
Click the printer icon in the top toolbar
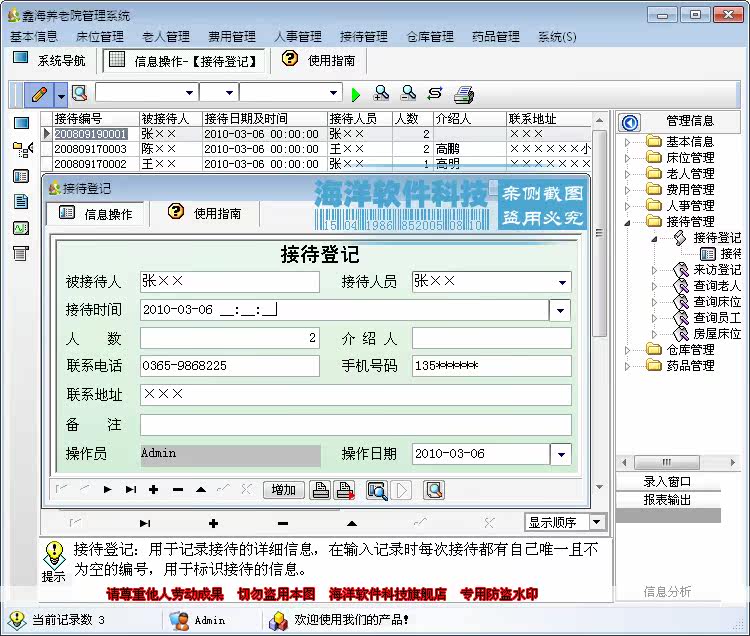pyautogui.click(x=463, y=94)
